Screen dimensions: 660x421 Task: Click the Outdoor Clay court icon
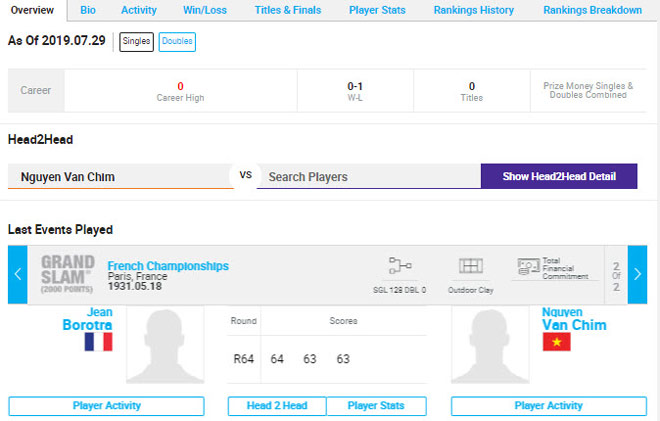[470, 266]
